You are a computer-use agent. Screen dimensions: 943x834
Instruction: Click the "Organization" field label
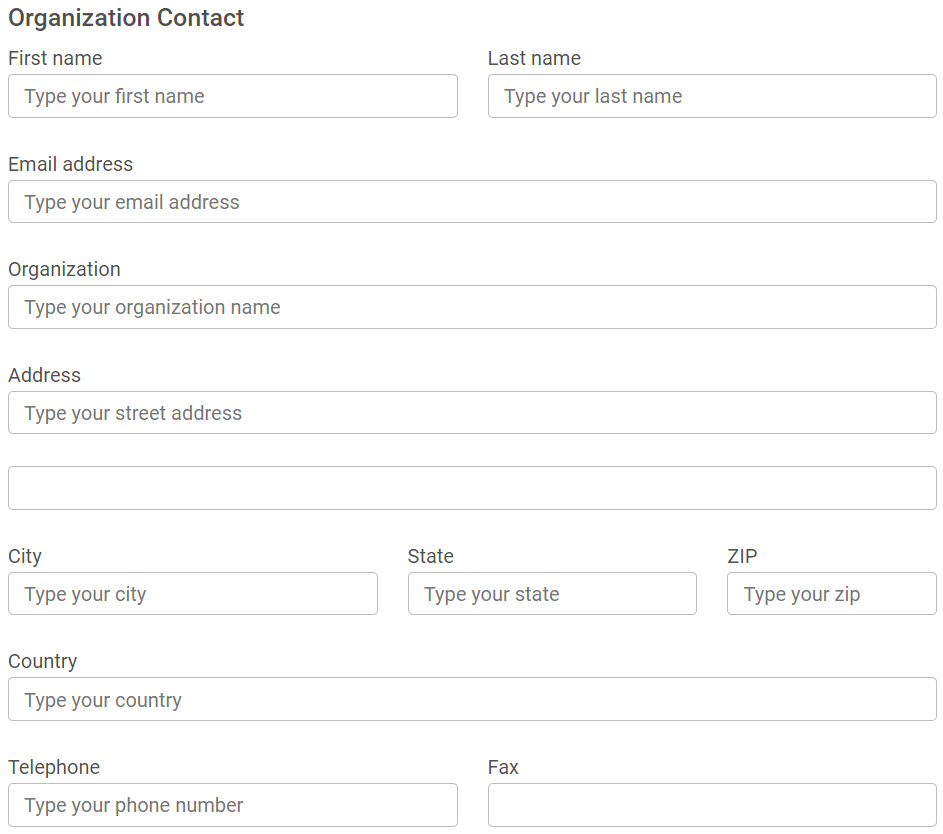(64, 269)
